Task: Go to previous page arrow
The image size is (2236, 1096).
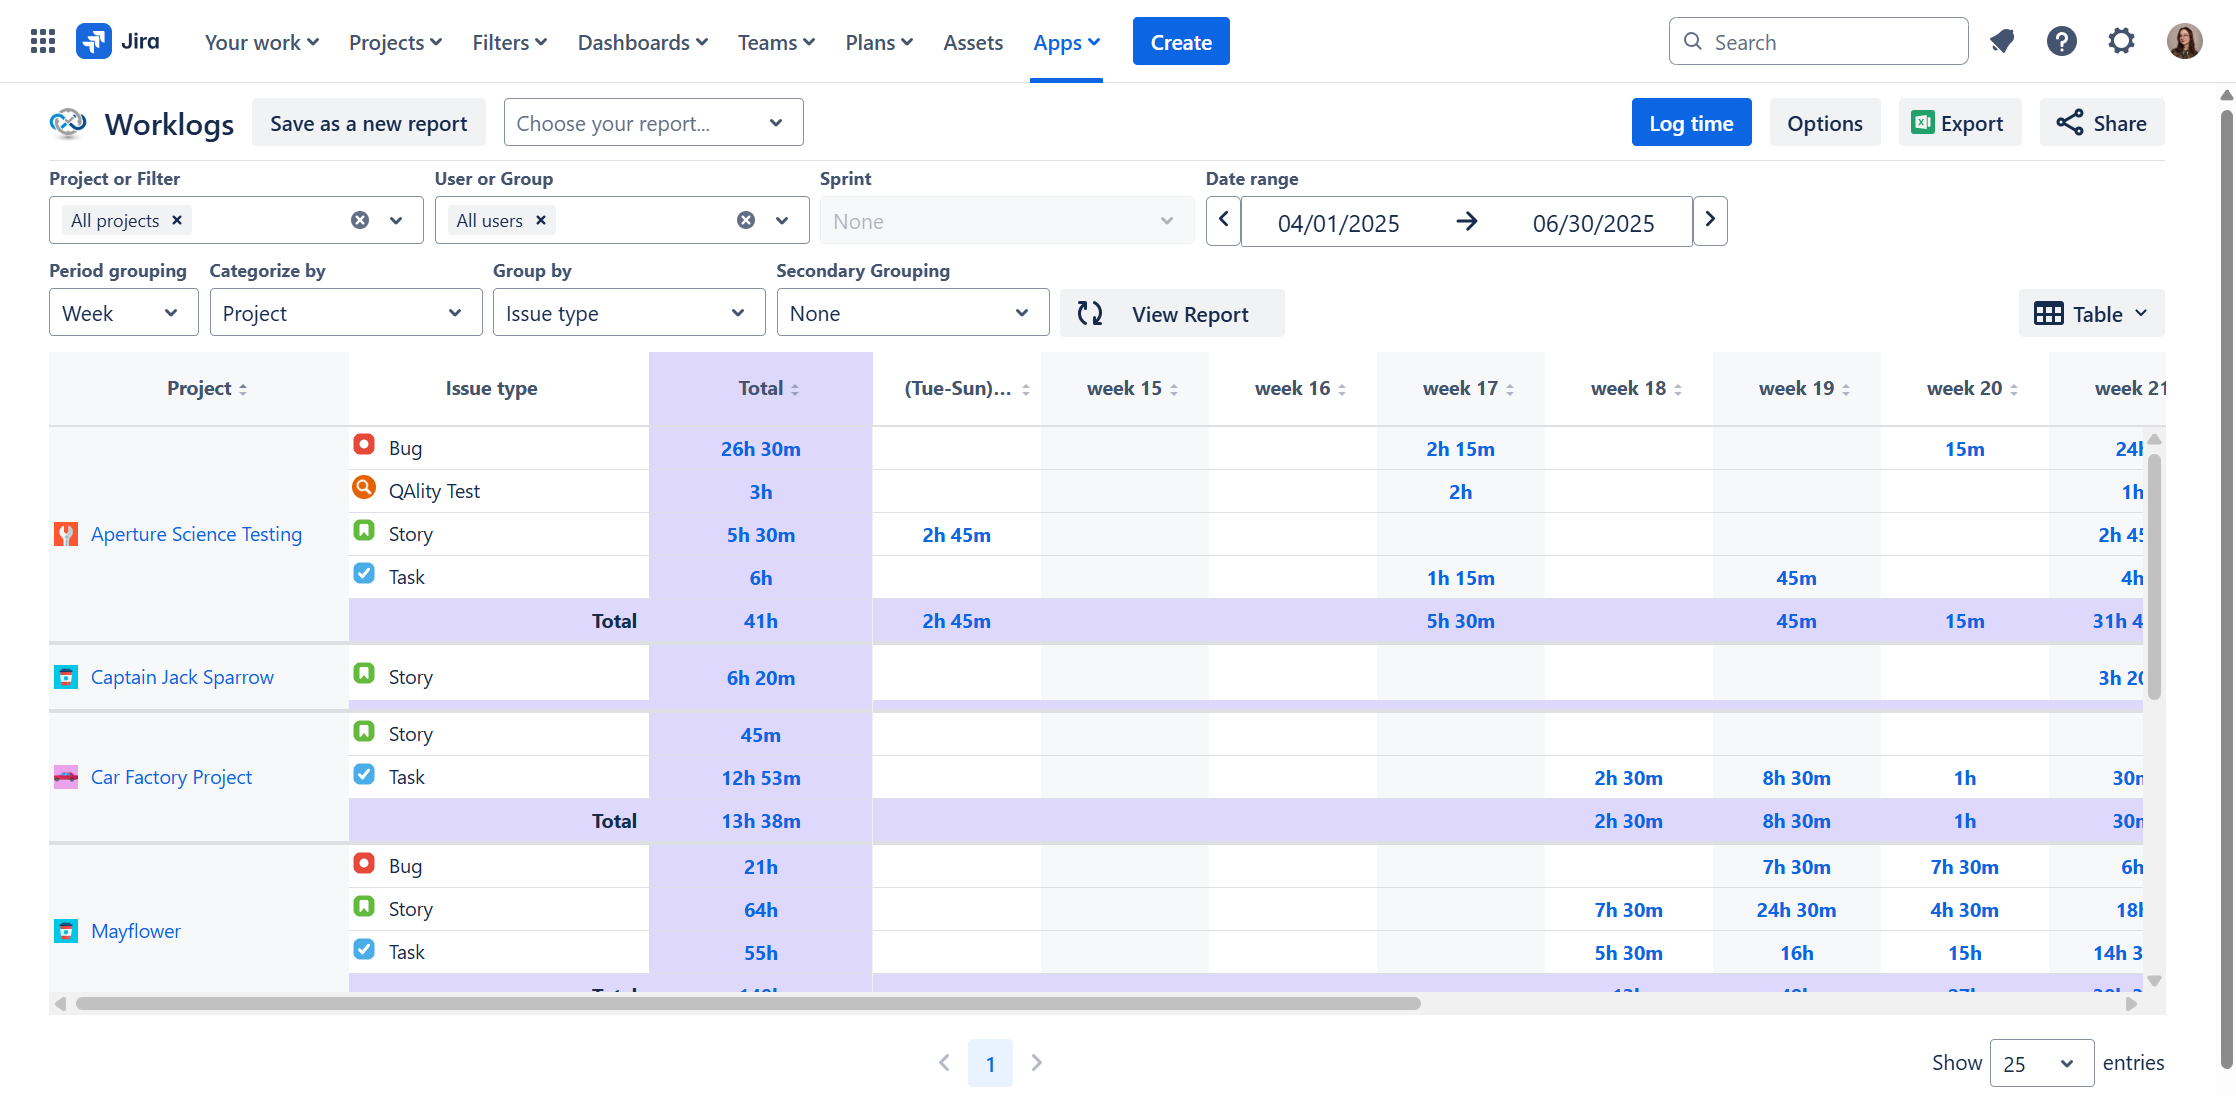Action: pyautogui.click(x=944, y=1063)
